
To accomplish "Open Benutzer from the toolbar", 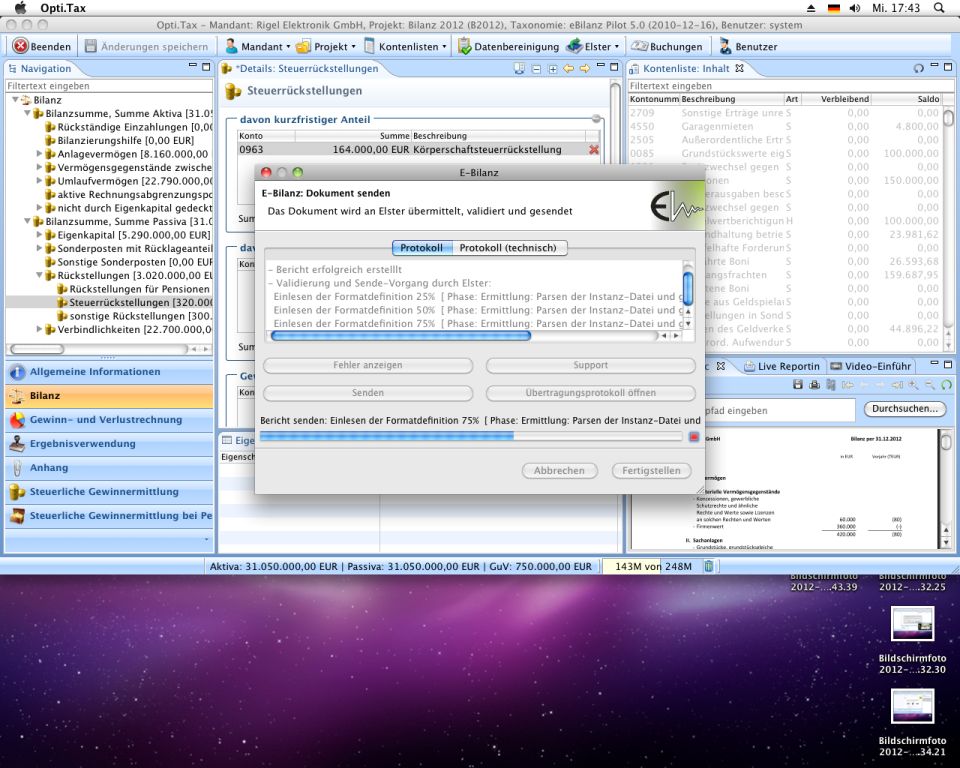I will point(748,47).
